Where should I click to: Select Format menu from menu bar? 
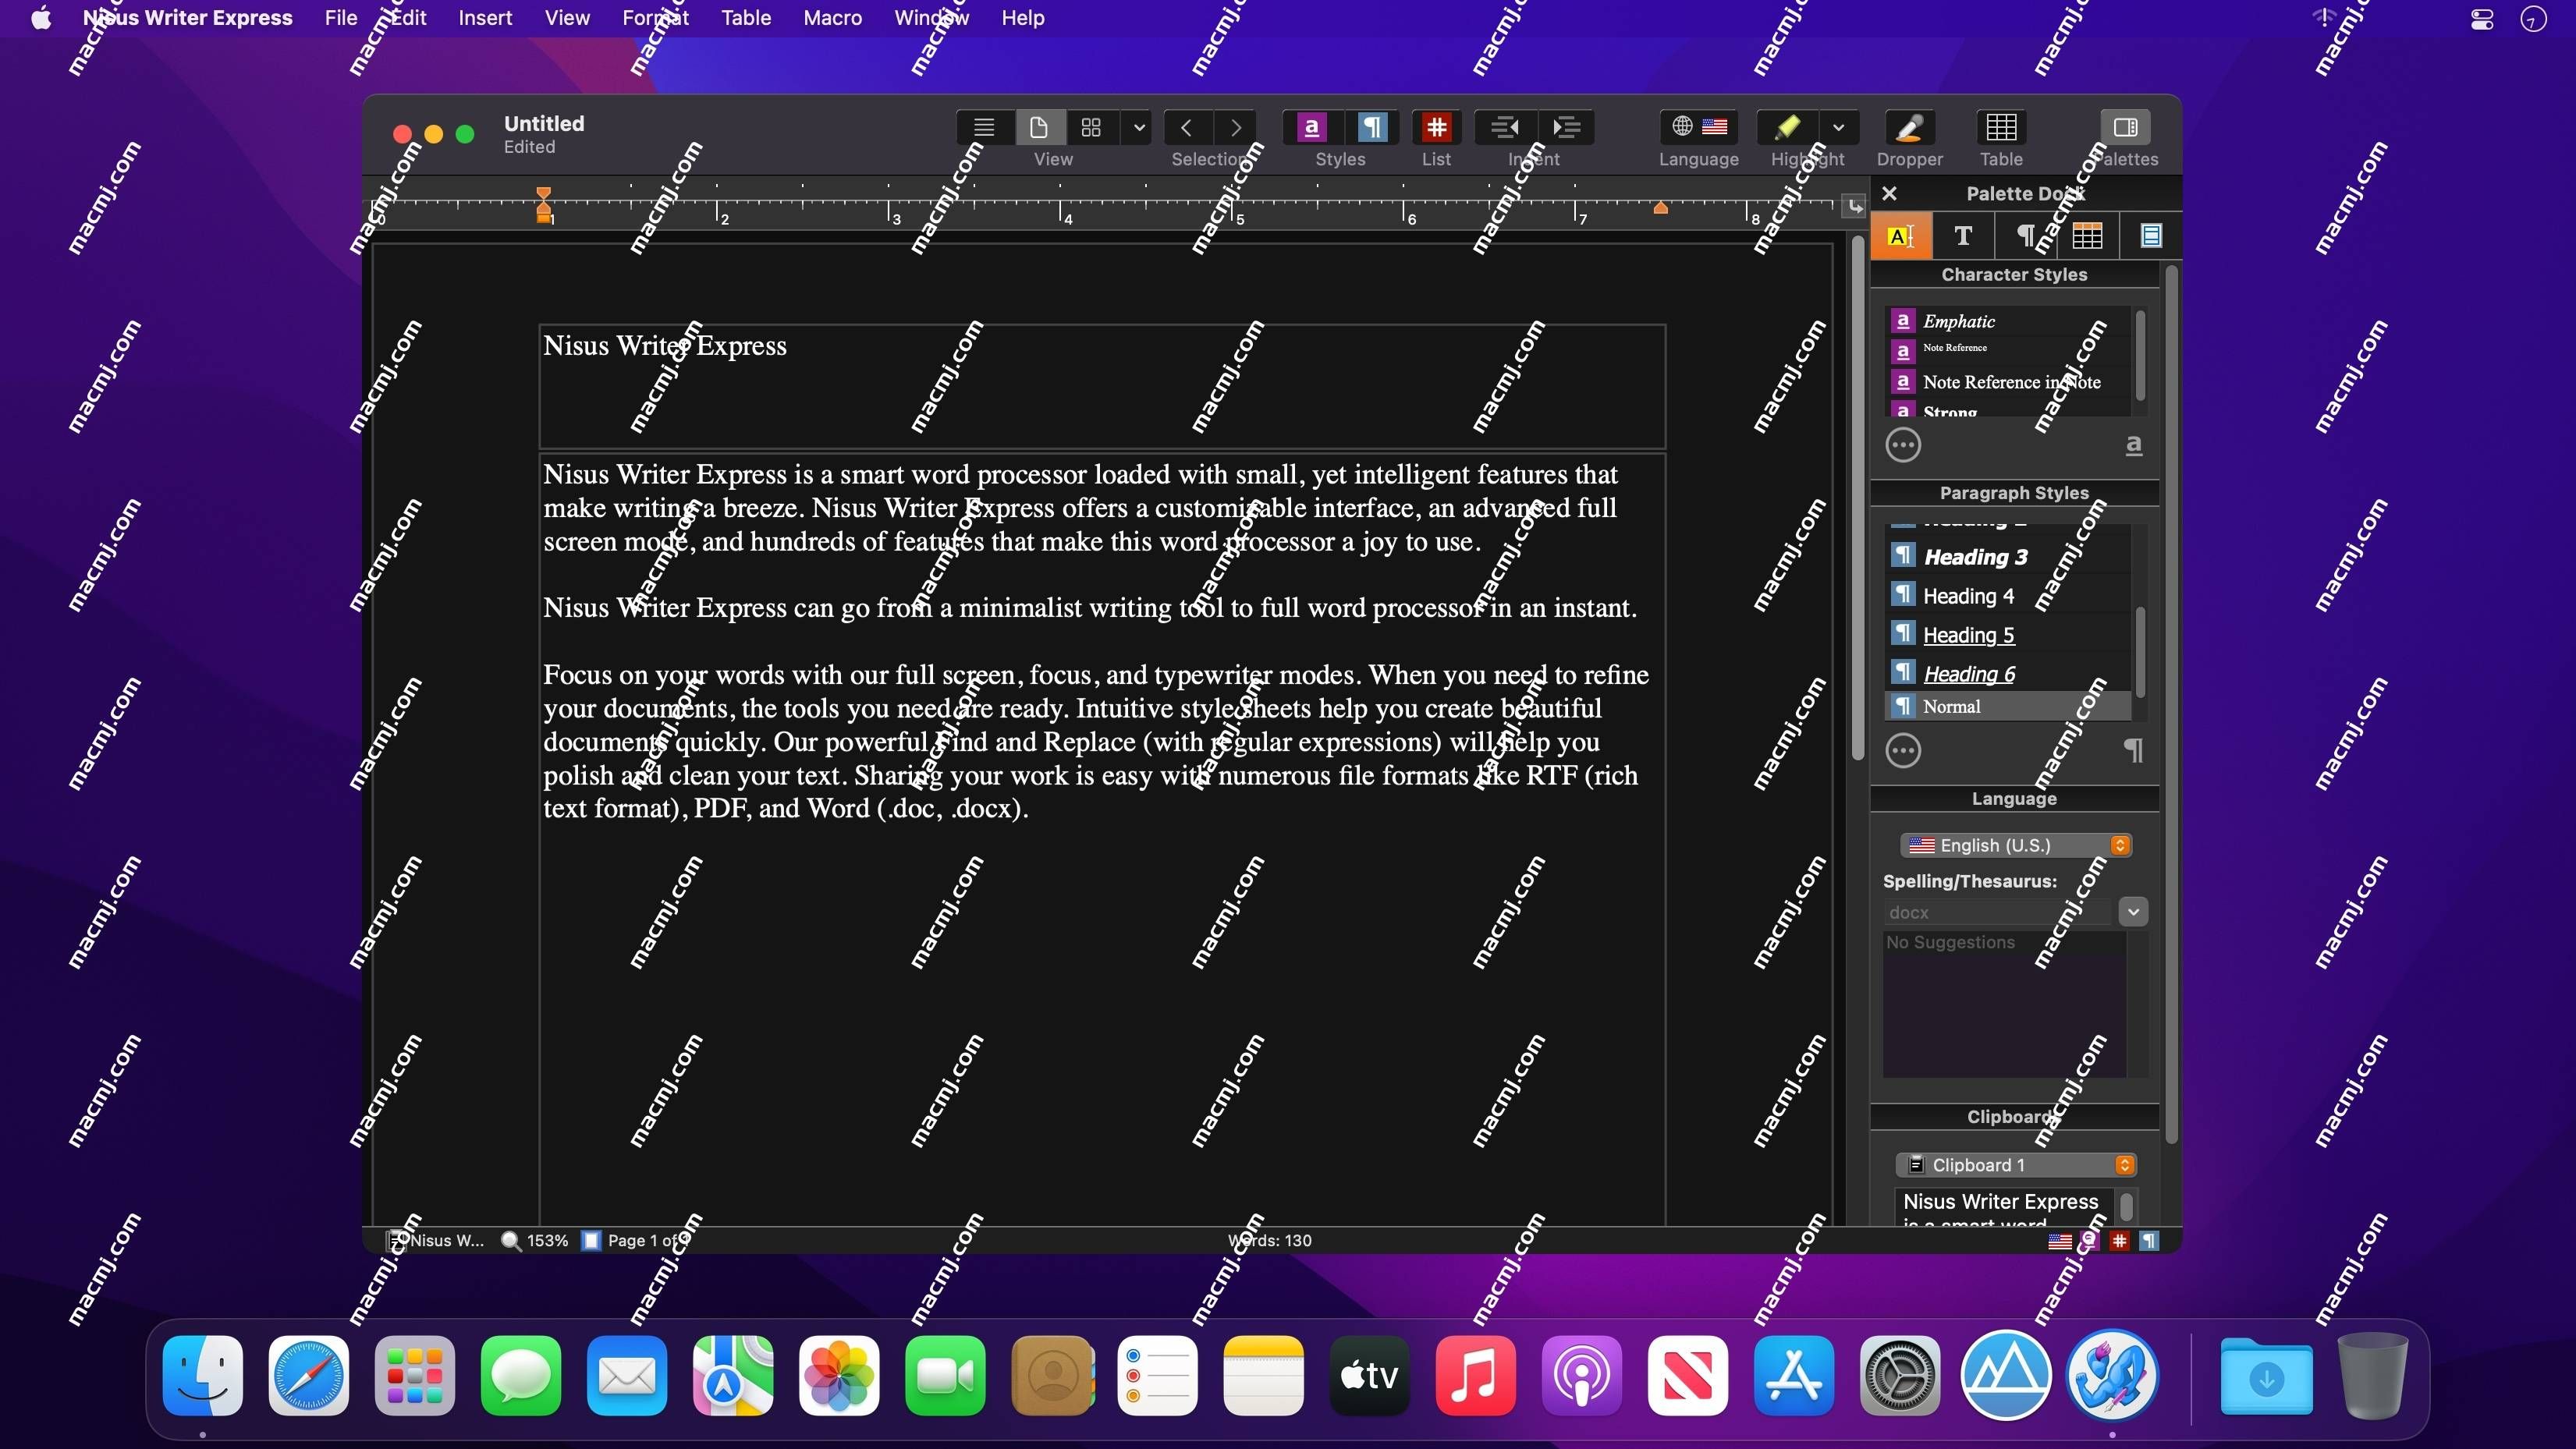pyautogui.click(x=656, y=18)
